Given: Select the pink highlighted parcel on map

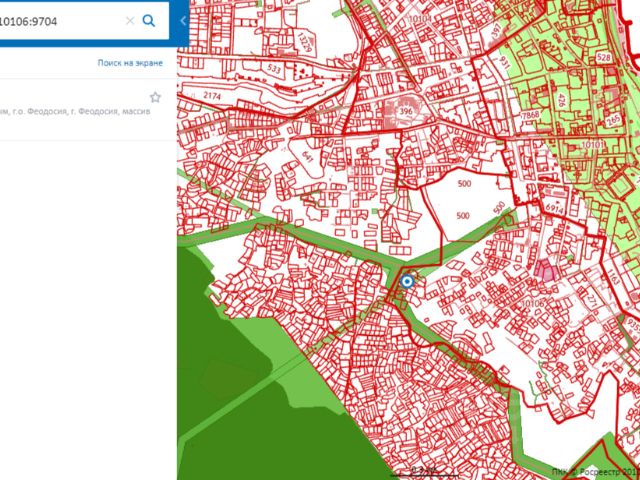Looking at the screenshot, I should point(547,270).
